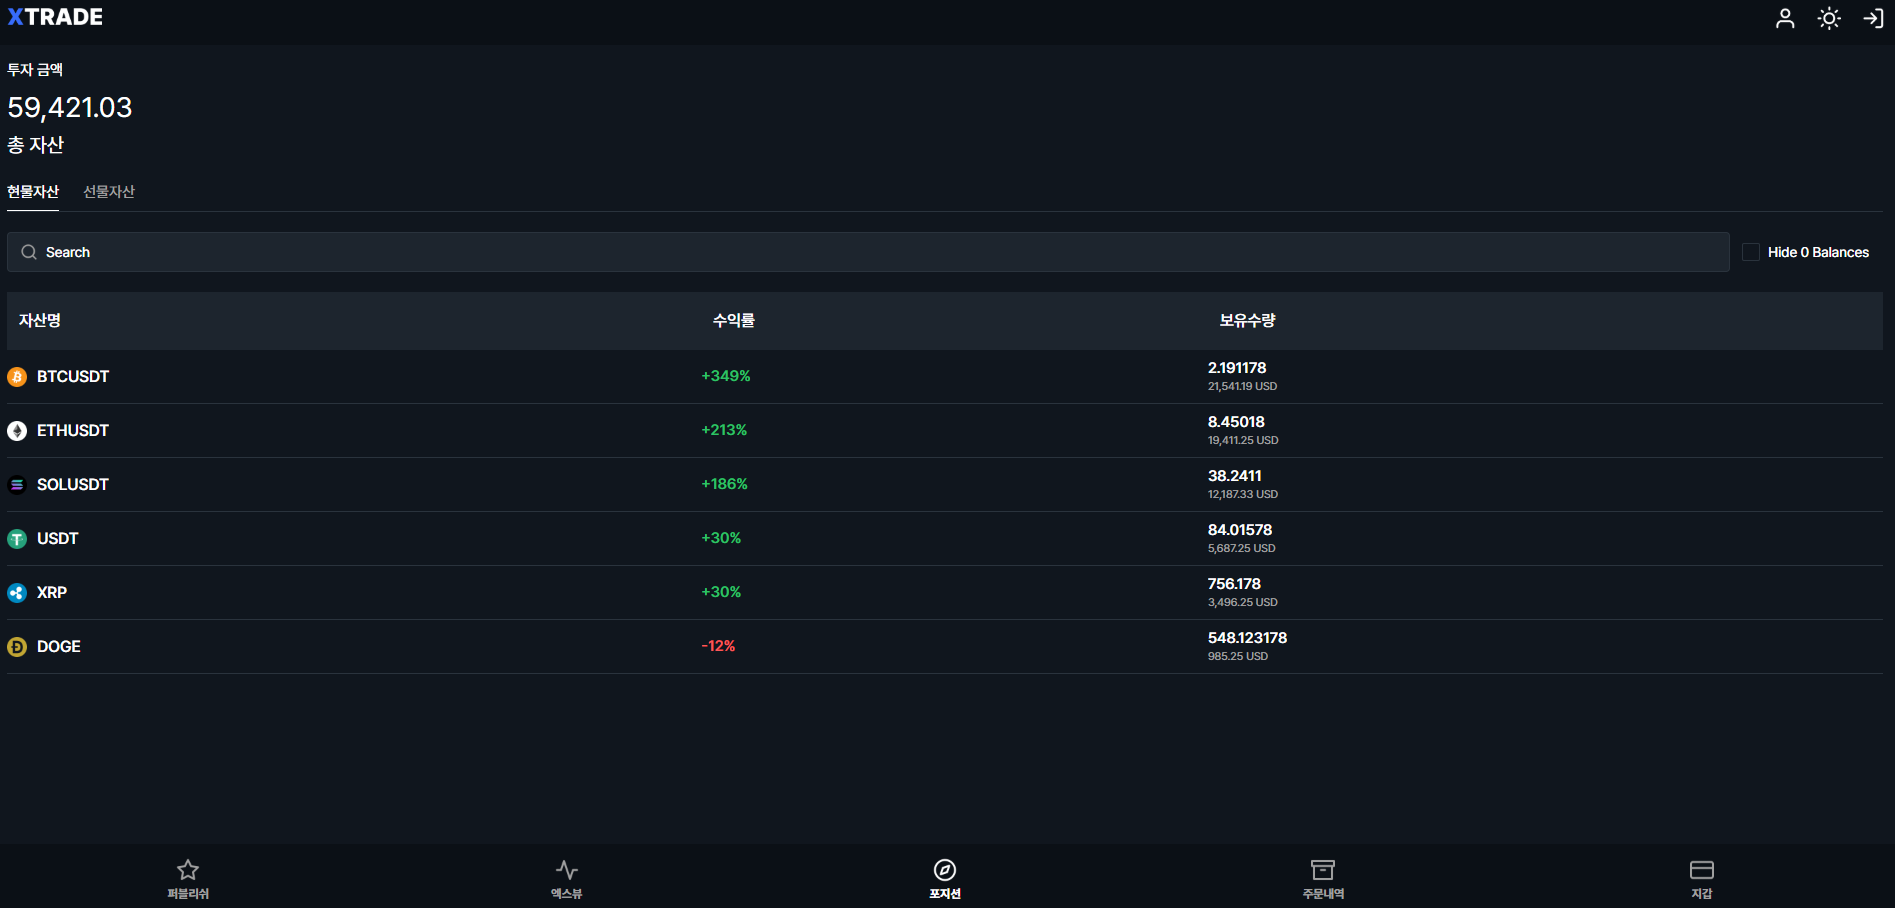Click the Bitcoin coin icon

tap(17, 377)
